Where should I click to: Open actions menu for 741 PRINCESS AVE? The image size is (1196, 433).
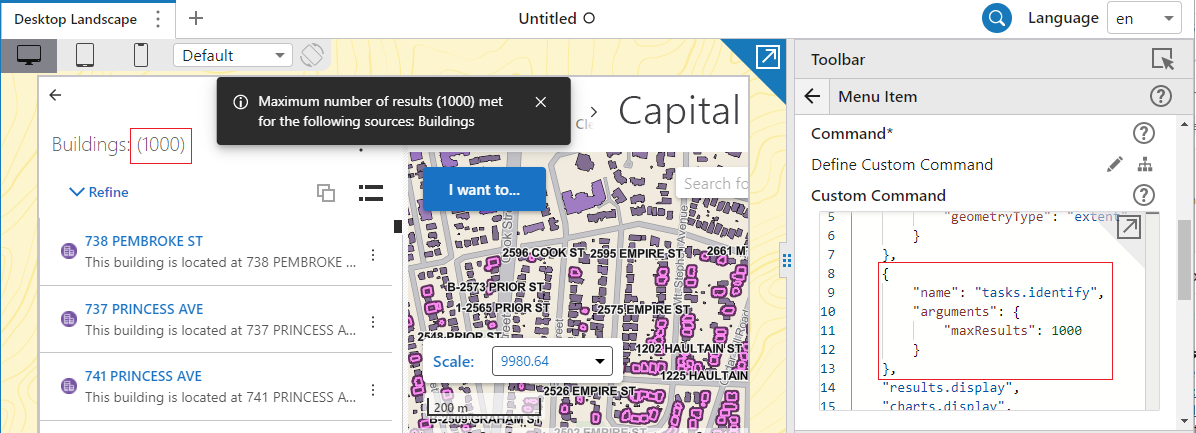(x=373, y=389)
